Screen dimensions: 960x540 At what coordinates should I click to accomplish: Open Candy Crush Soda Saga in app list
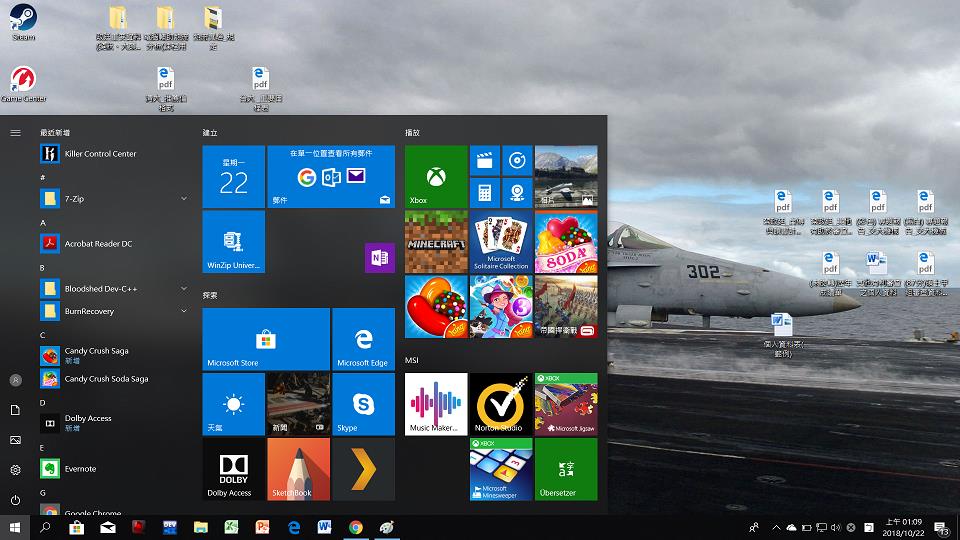[114, 378]
